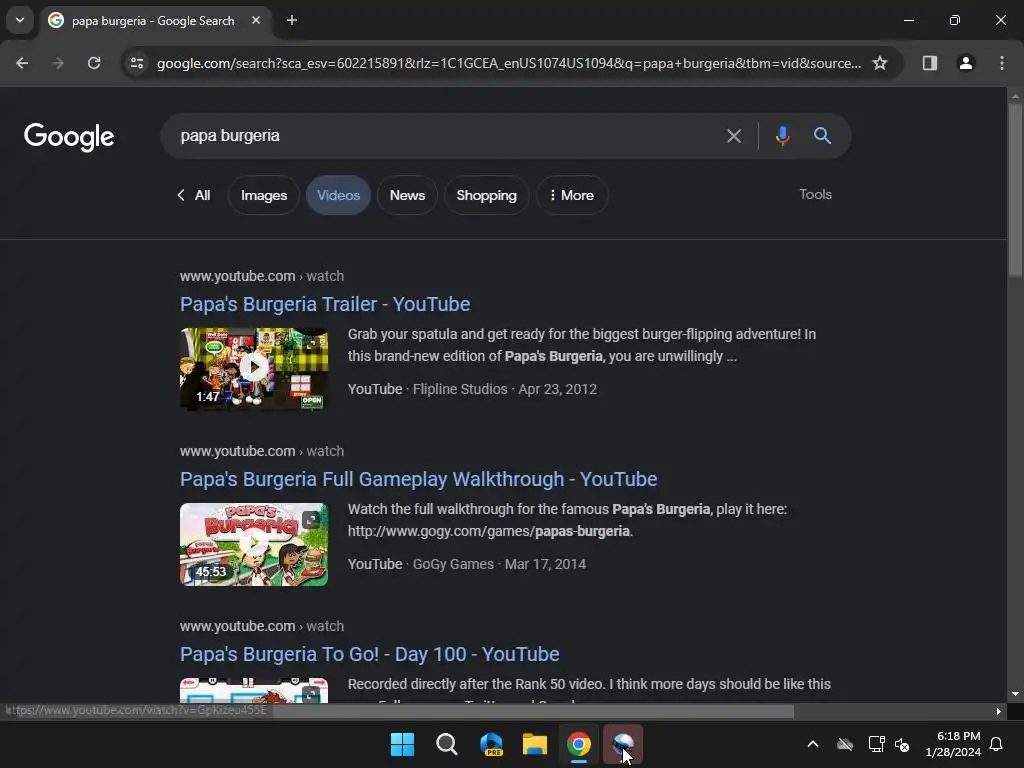Launch Microsoft Edge Preview from taskbar
Screen dimensions: 1024x768
(x=491, y=744)
